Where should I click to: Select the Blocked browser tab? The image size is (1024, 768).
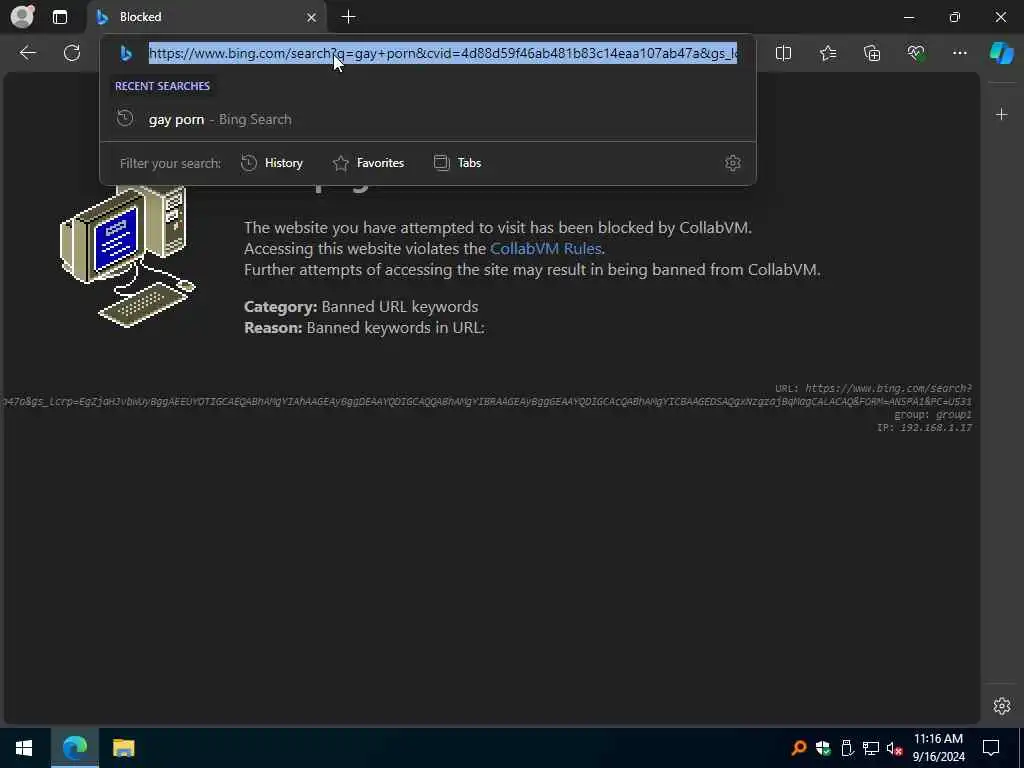click(206, 17)
